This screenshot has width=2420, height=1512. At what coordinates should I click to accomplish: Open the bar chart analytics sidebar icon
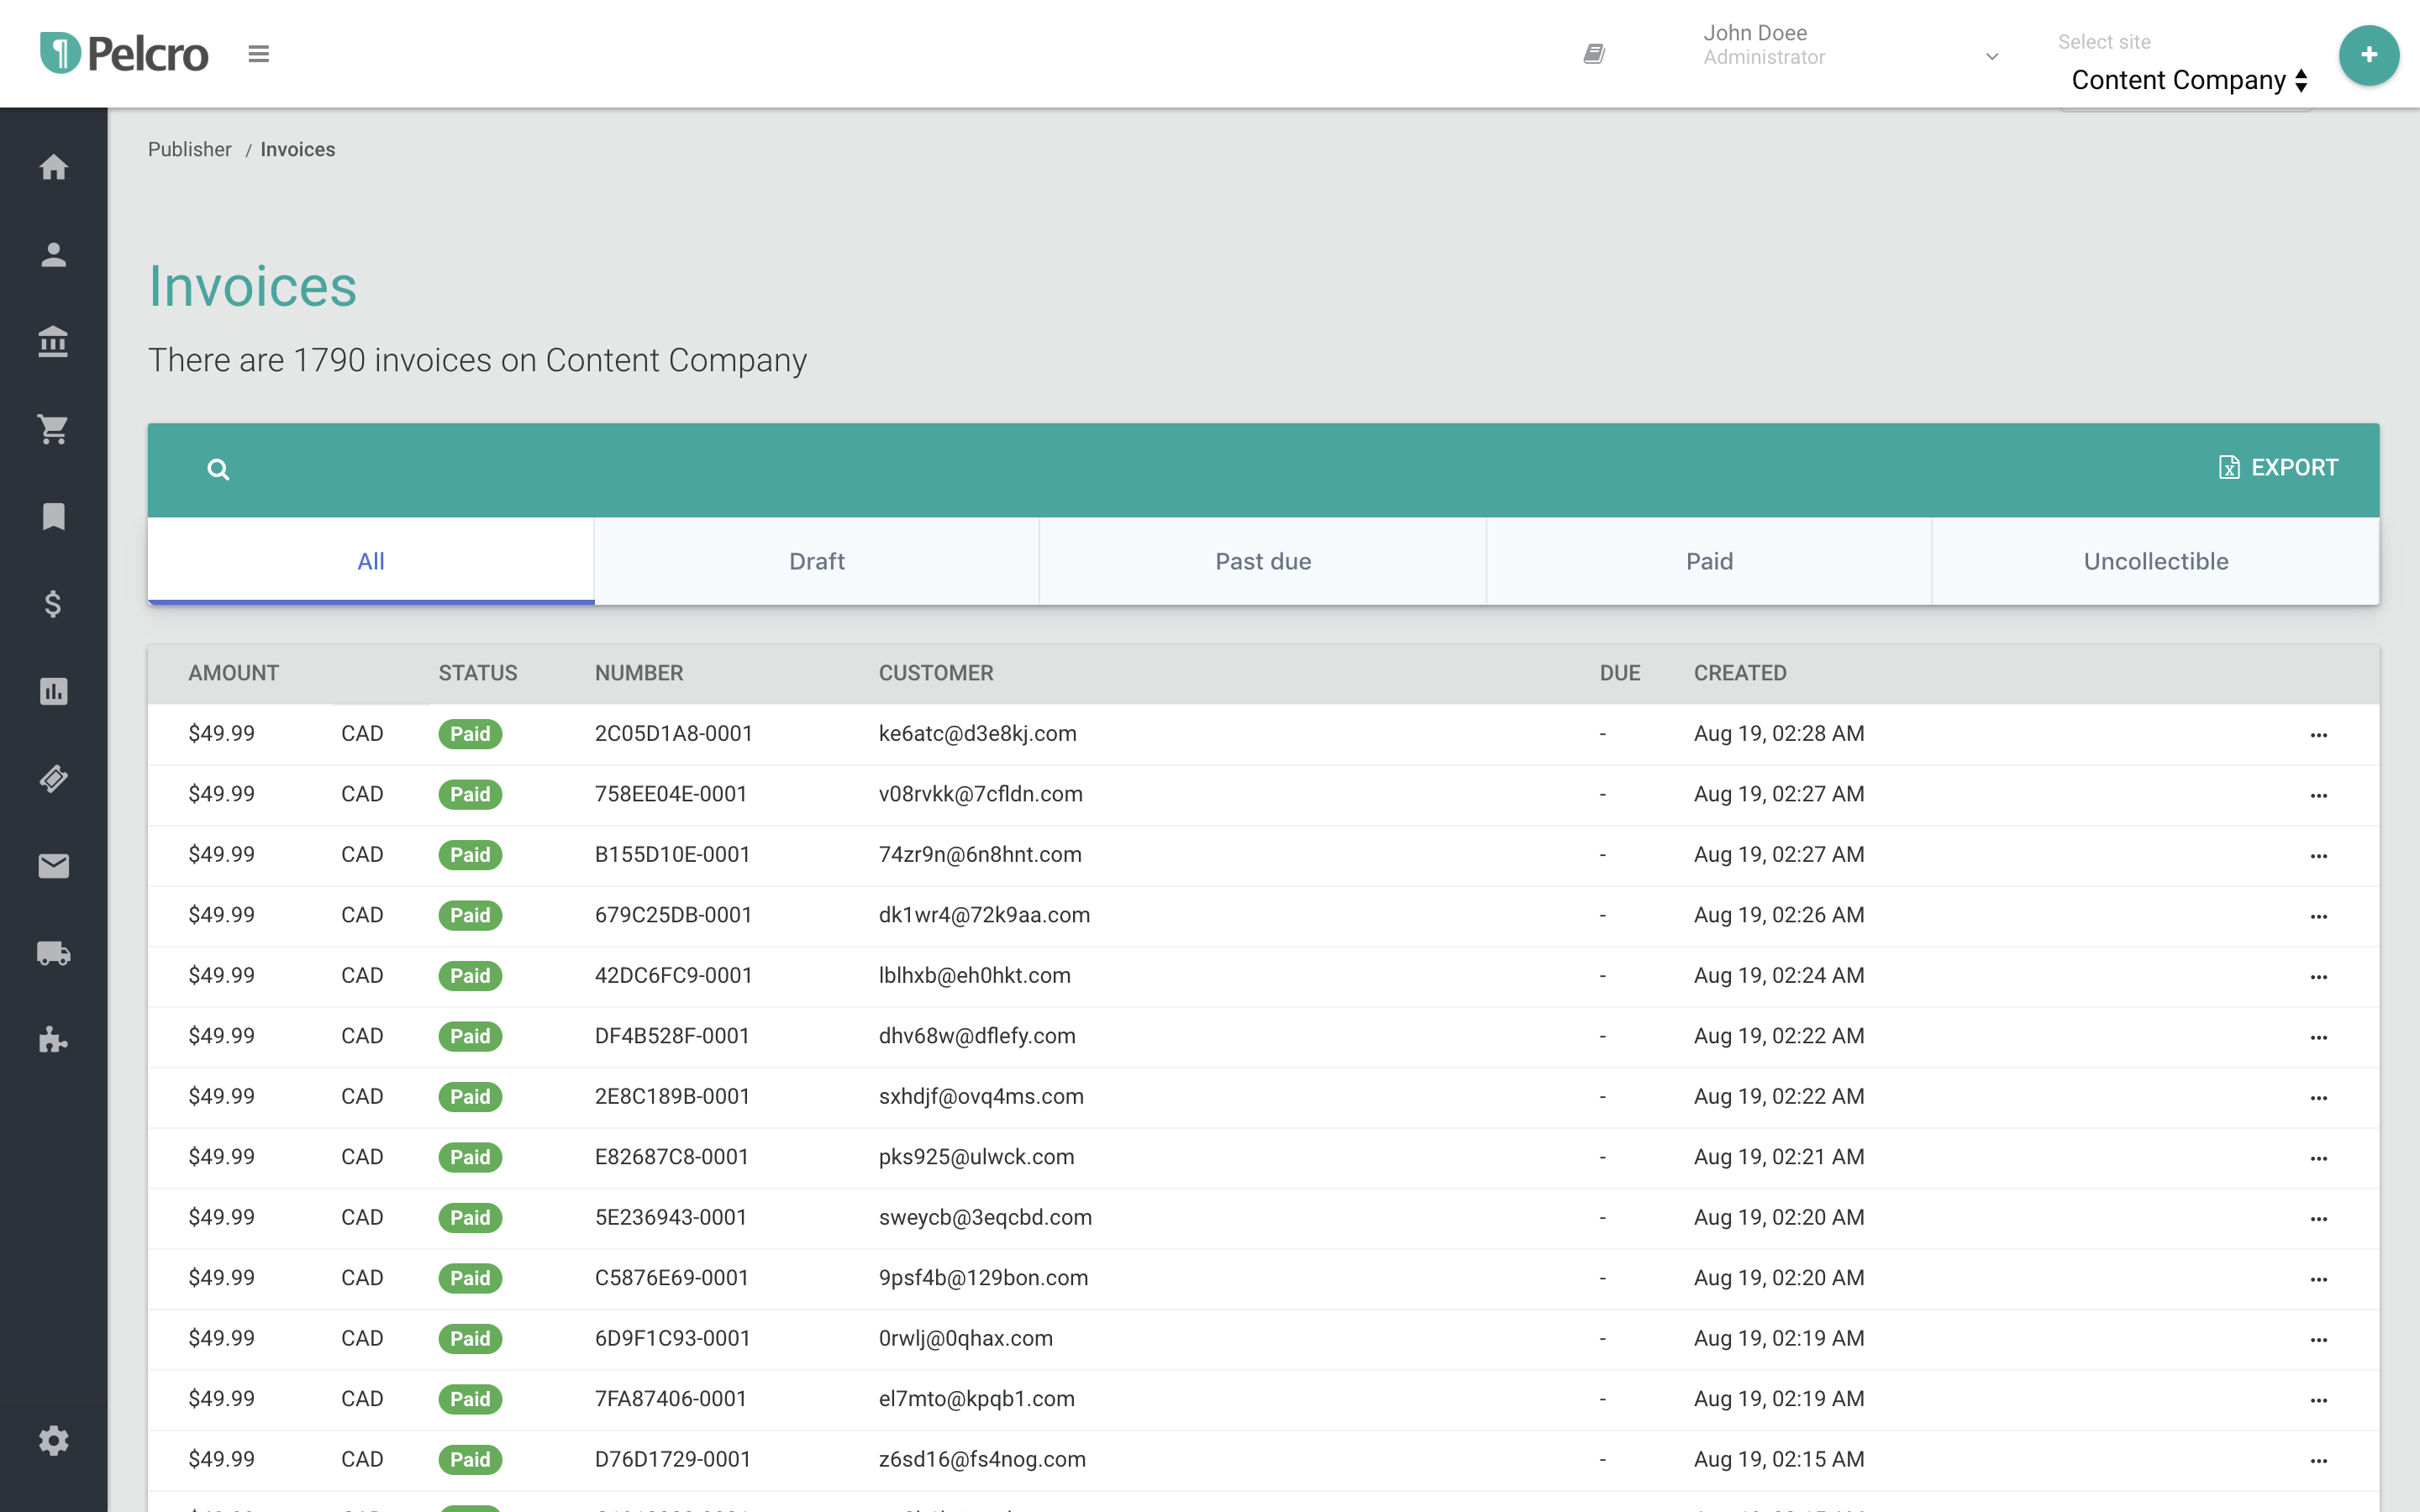[54, 691]
